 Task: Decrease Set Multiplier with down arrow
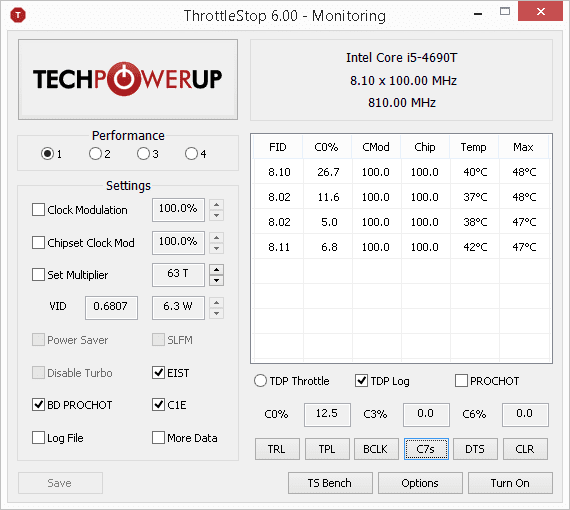[216, 281]
